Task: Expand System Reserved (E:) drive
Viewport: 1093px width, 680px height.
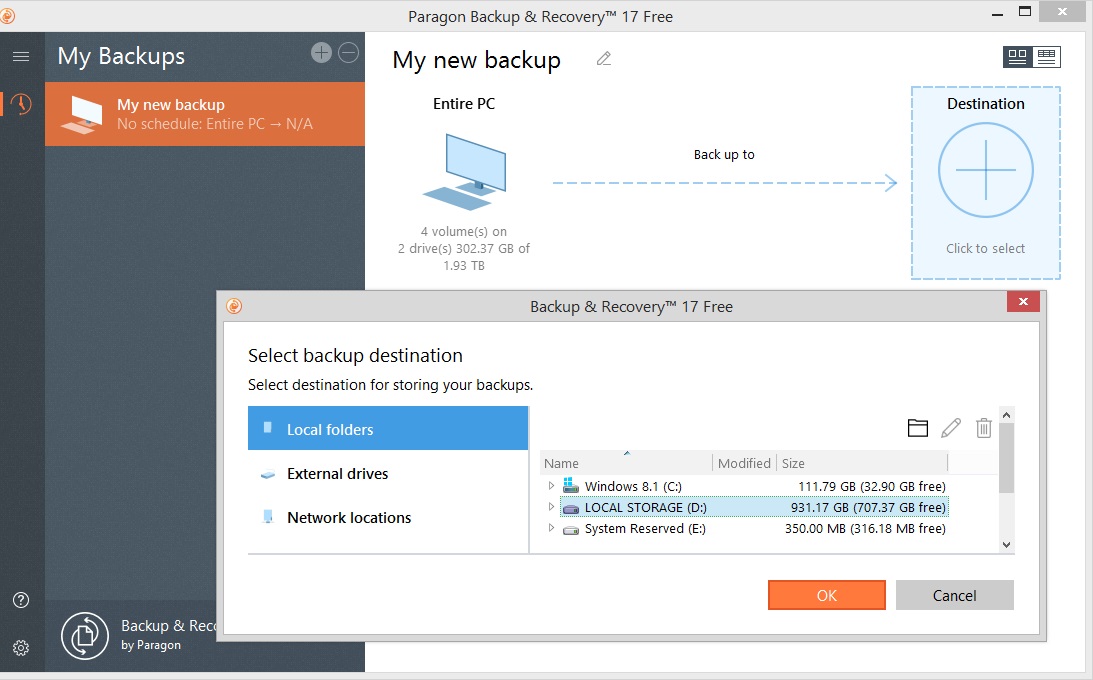Action: tap(551, 528)
